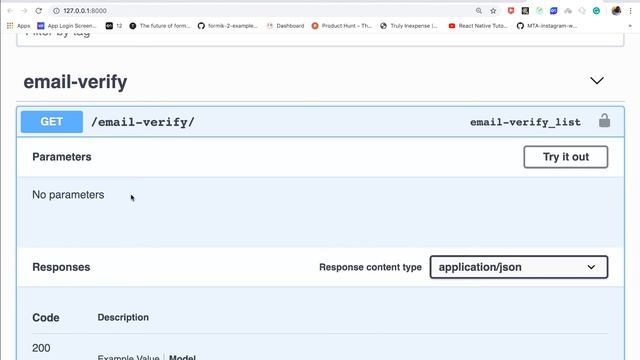This screenshot has width=640, height=360.
Task: Bookmark this page with the star icon
Action: point(493,11)
